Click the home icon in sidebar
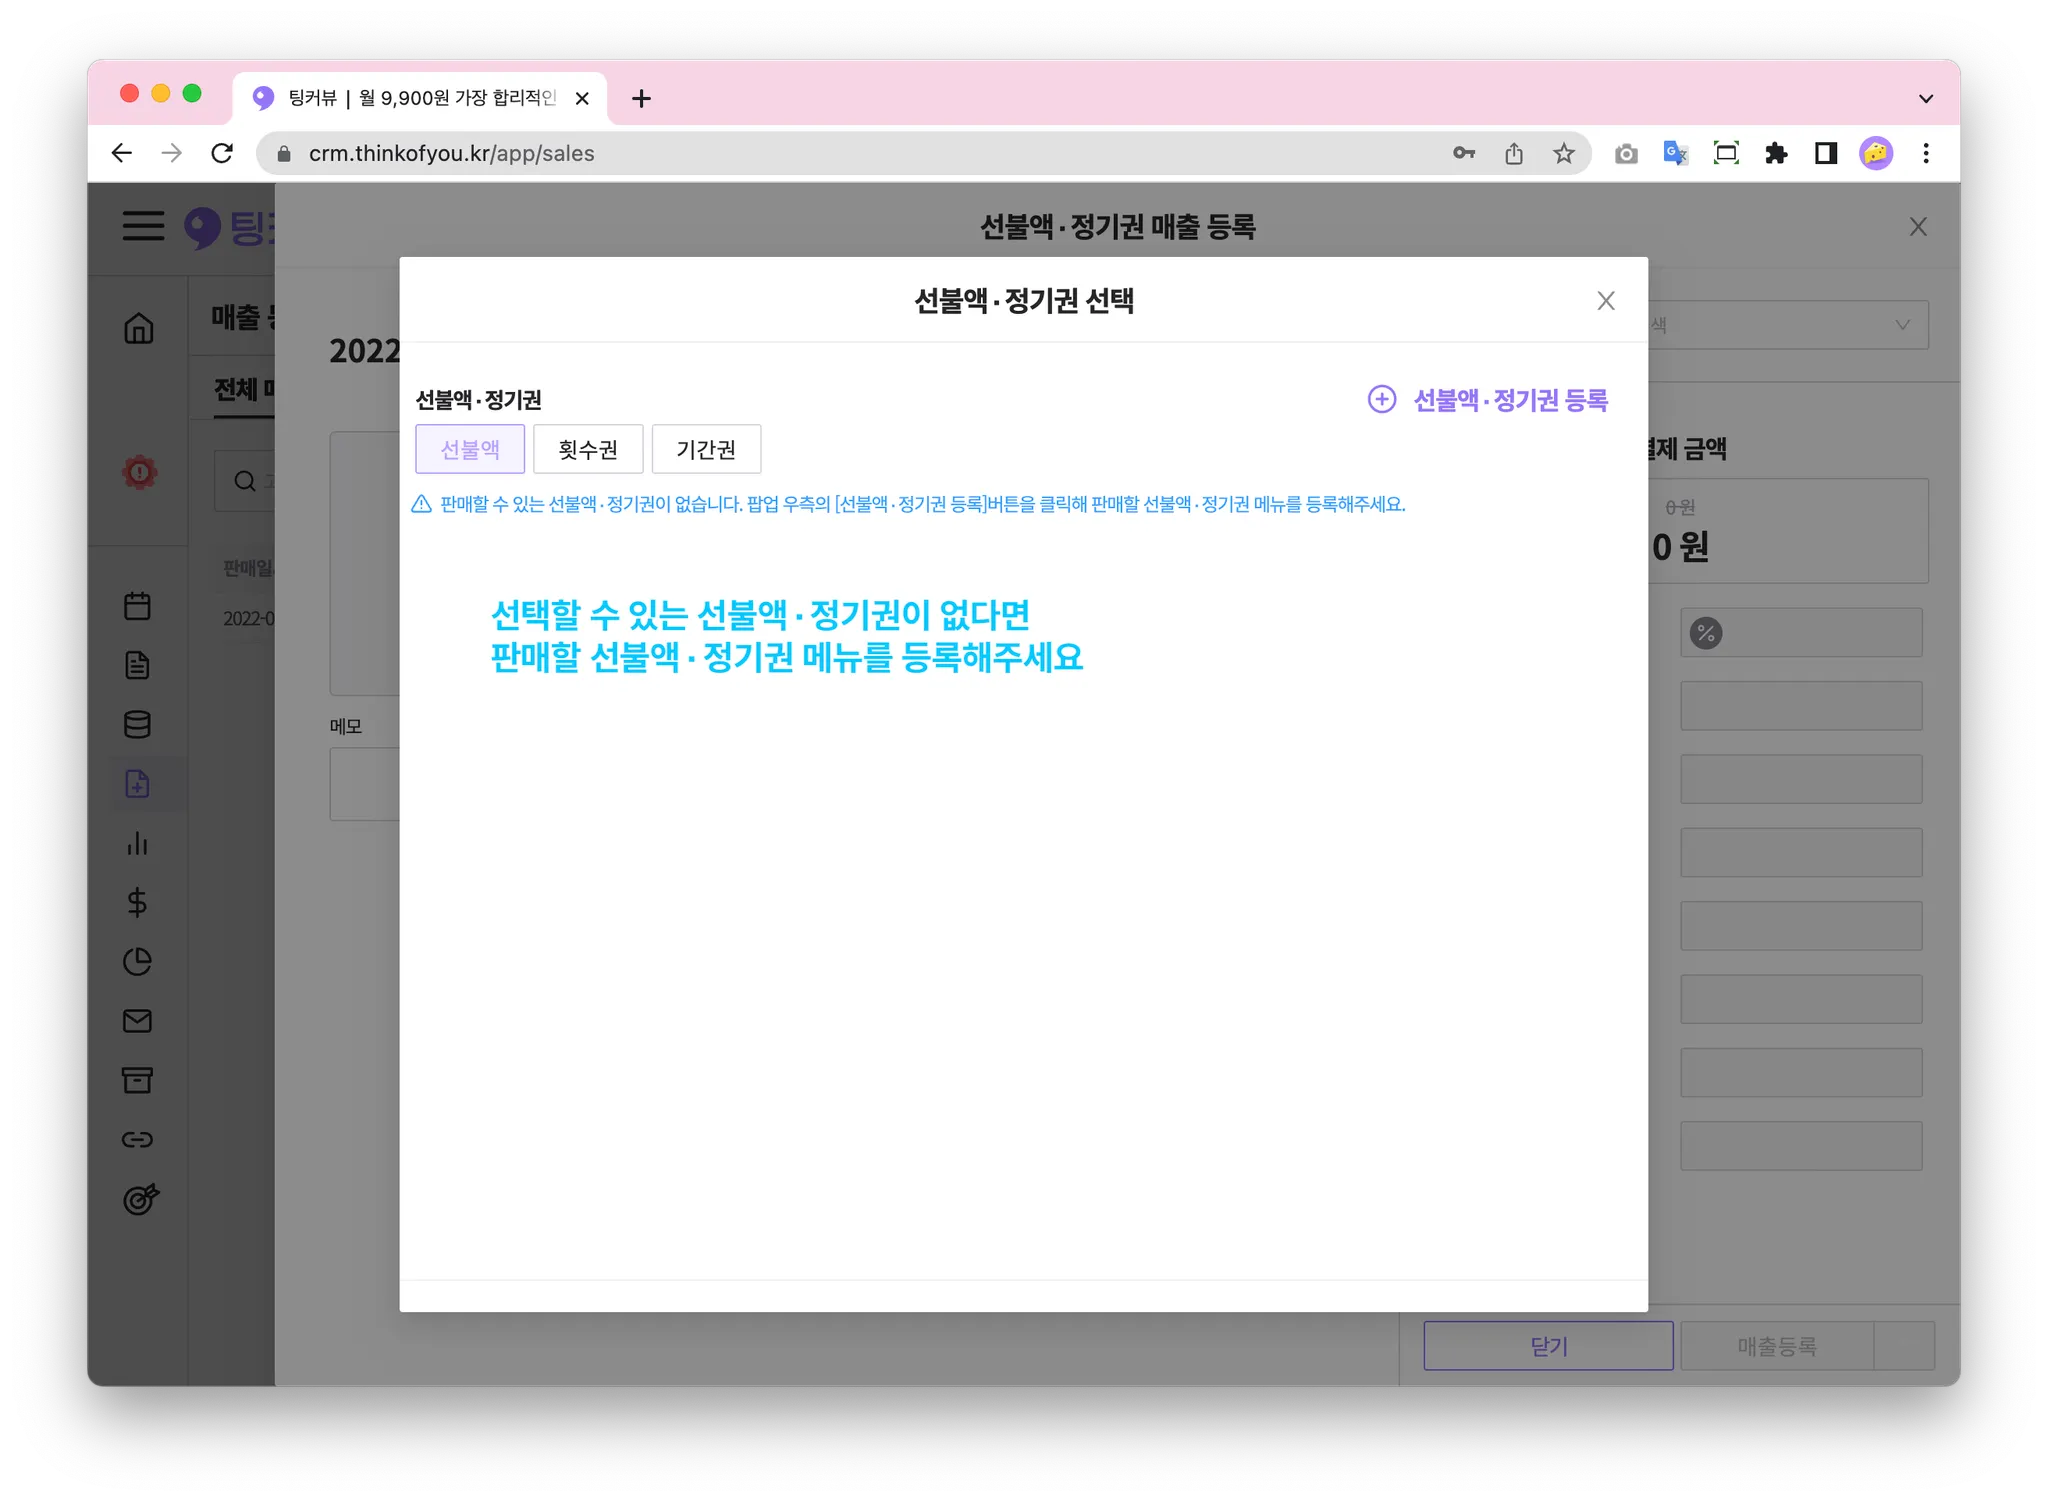The image size is (2048, 1502). [139, 328]
